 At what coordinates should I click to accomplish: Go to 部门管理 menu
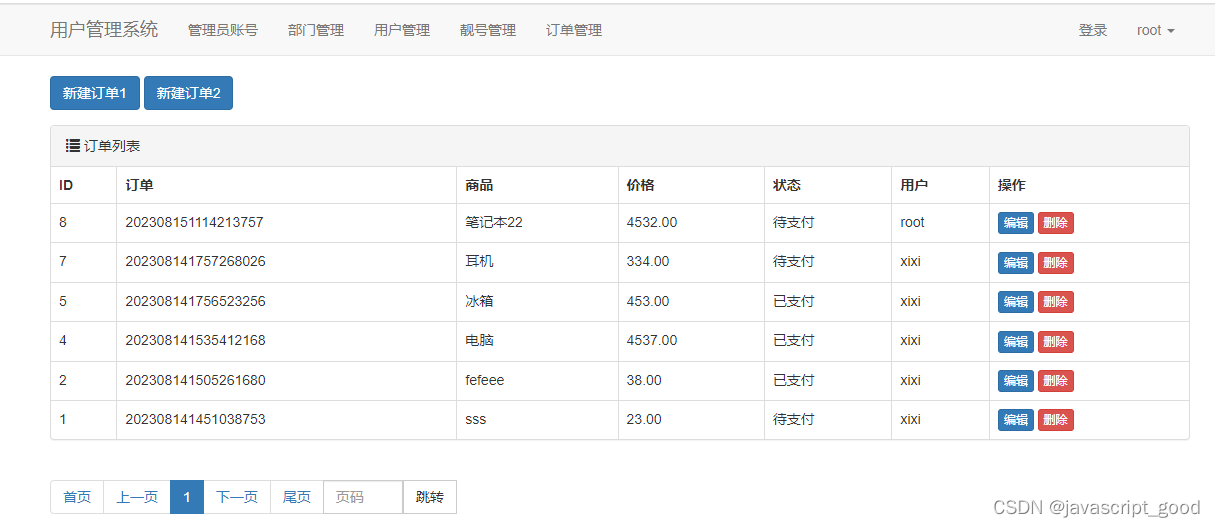click(316, 30)
